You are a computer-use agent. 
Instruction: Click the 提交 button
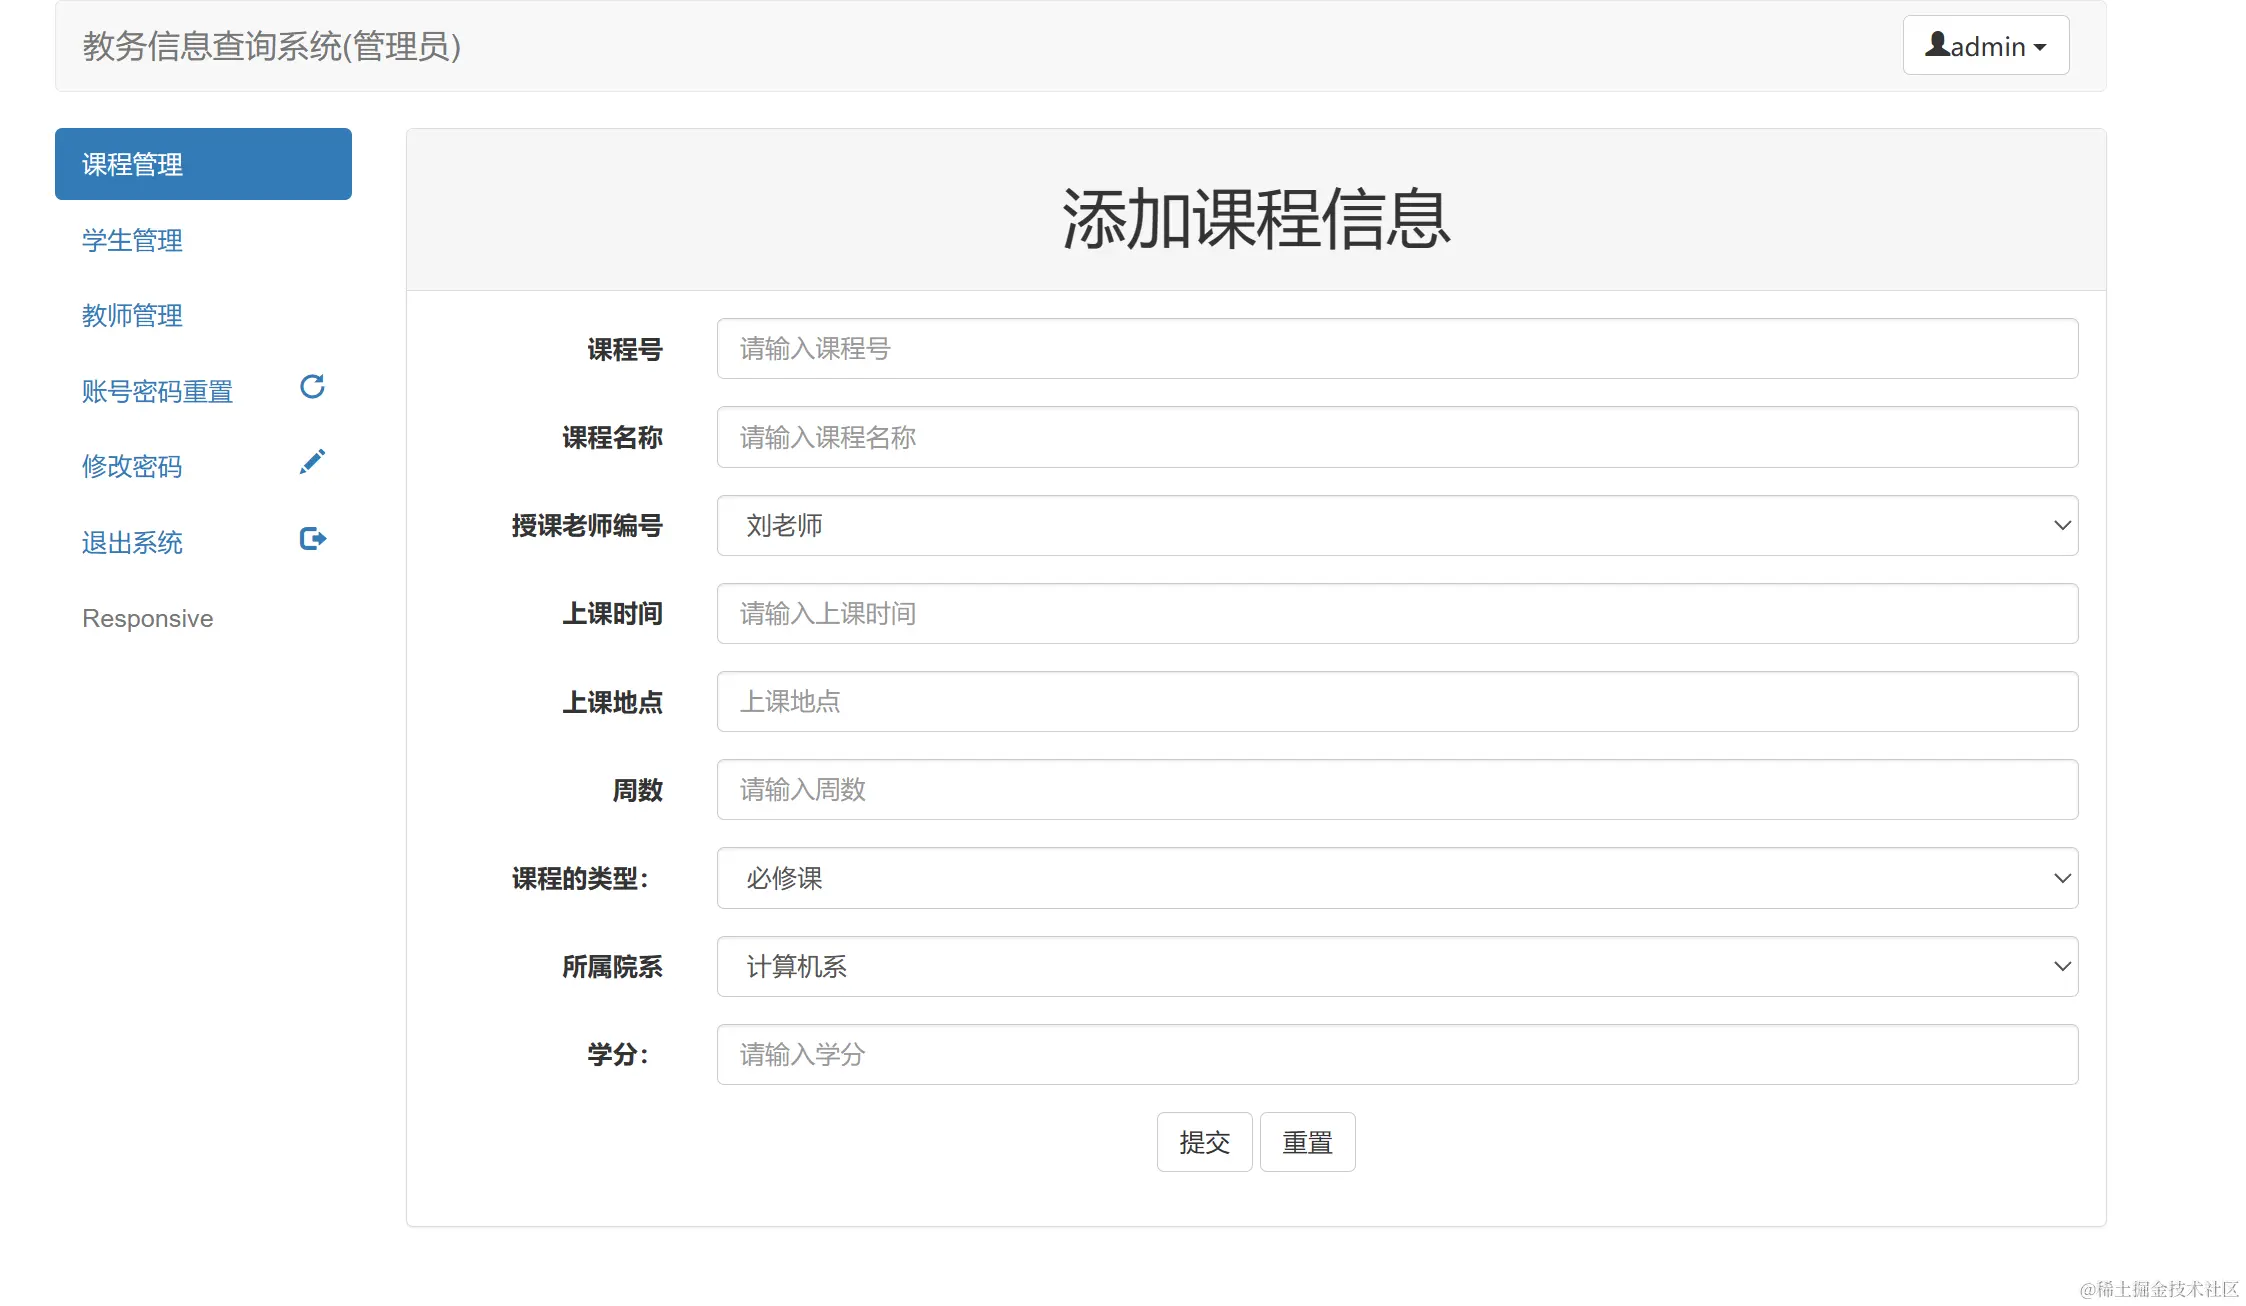(1204, 1142)
